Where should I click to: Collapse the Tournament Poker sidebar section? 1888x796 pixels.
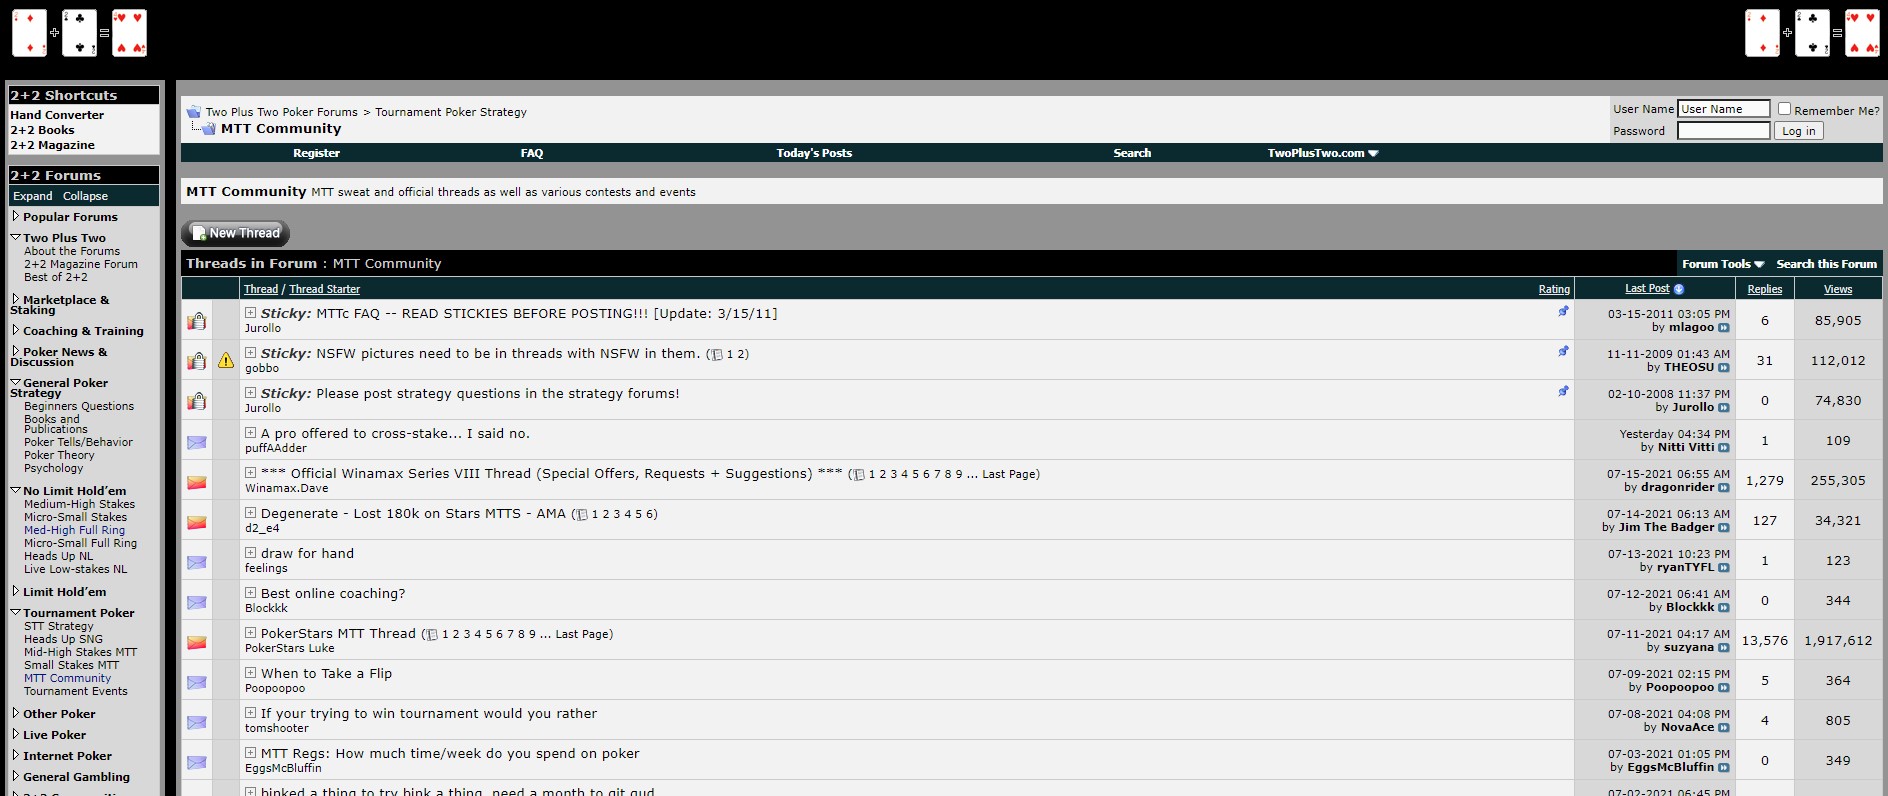click(15, 612)
